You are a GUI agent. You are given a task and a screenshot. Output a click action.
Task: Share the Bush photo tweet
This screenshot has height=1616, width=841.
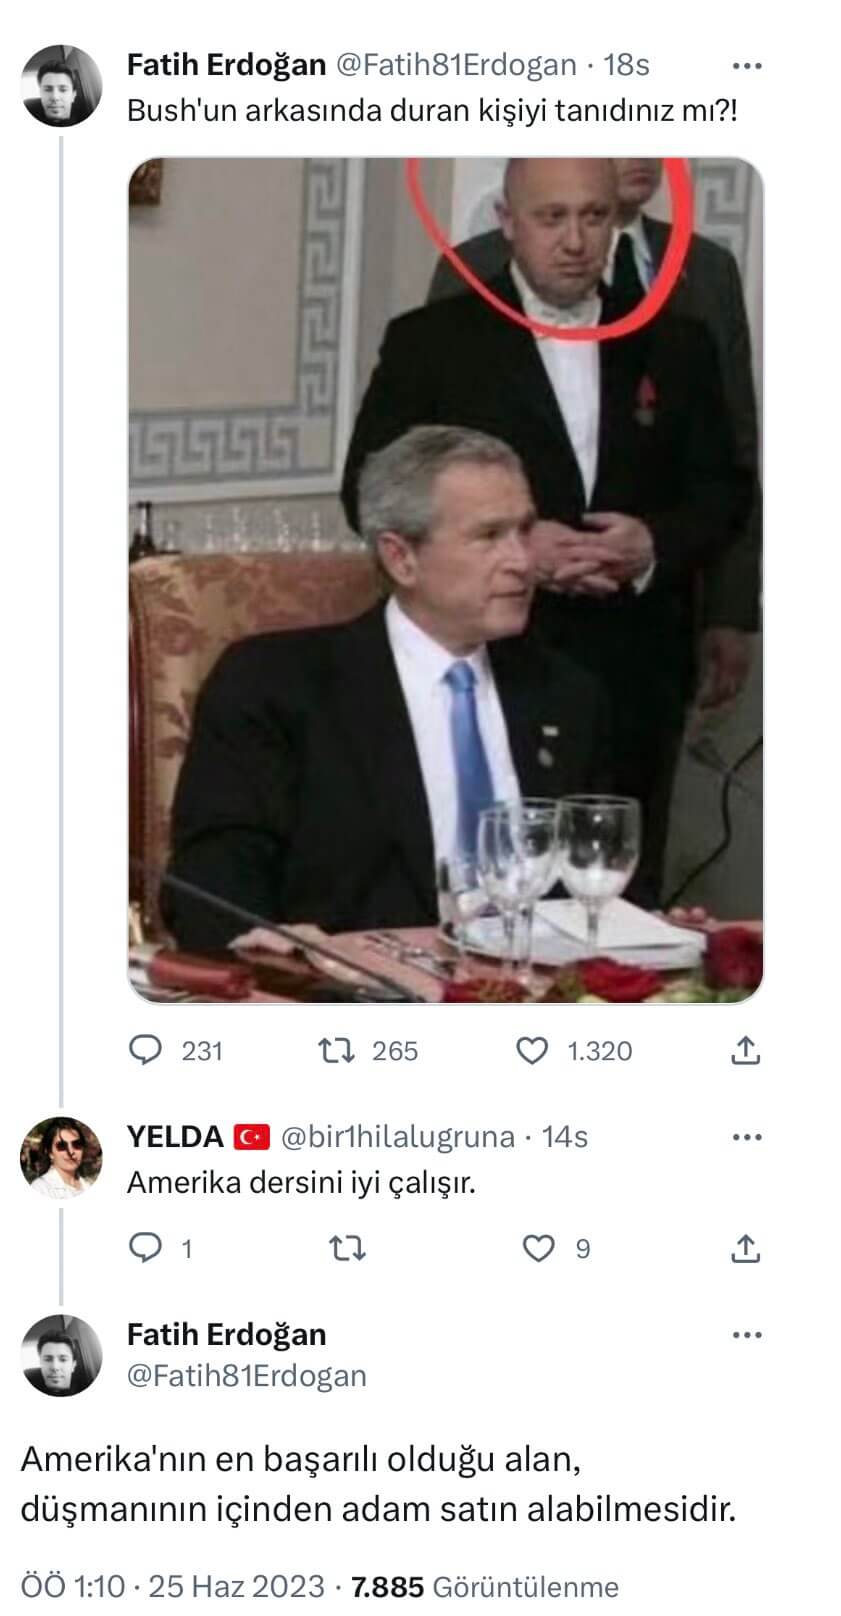[x=746, y=1051]
